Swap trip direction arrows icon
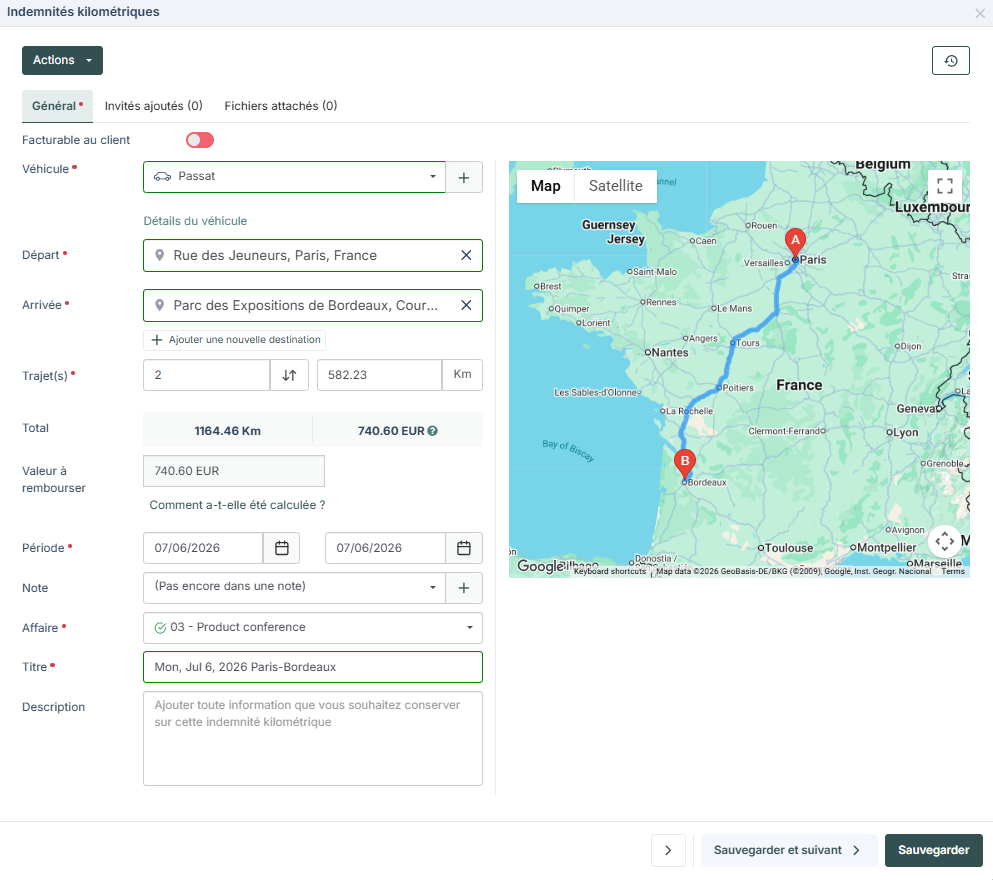 pyautogui.click(x=289, y=375)
